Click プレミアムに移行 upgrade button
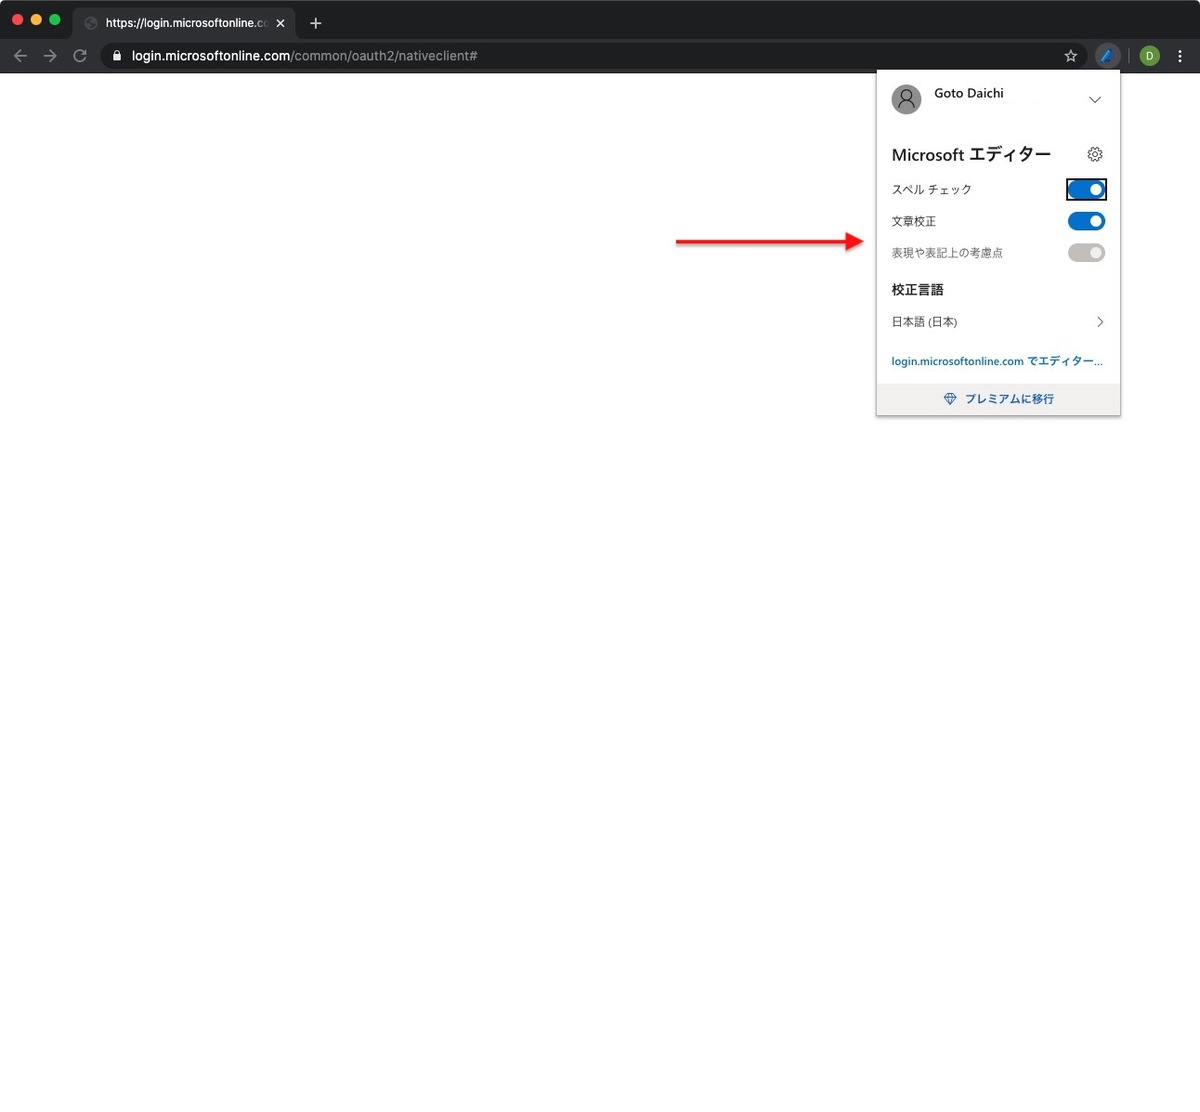The width and height of the screenshot is (1200, 1112). coord(998,399)
